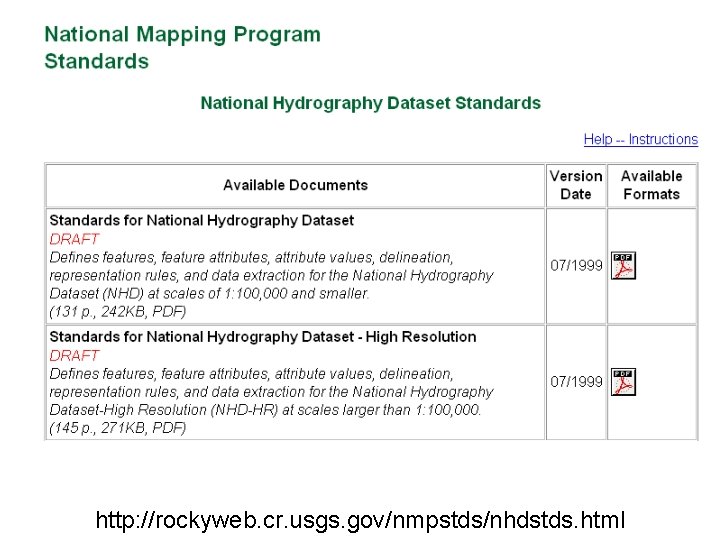Viewport: 720px width, 540px height.
Task: Select '(145 p., 271KB, PDF)' text
Action: pos(118,428)
